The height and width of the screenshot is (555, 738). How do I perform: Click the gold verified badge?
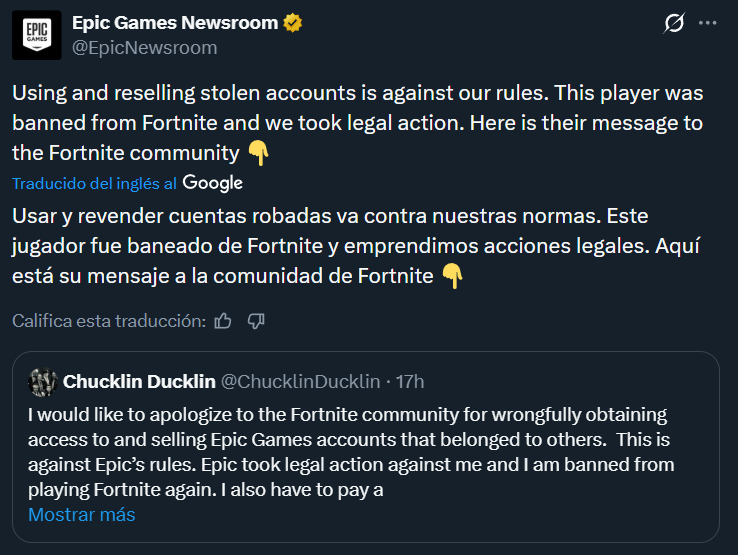tap(294, 23)
